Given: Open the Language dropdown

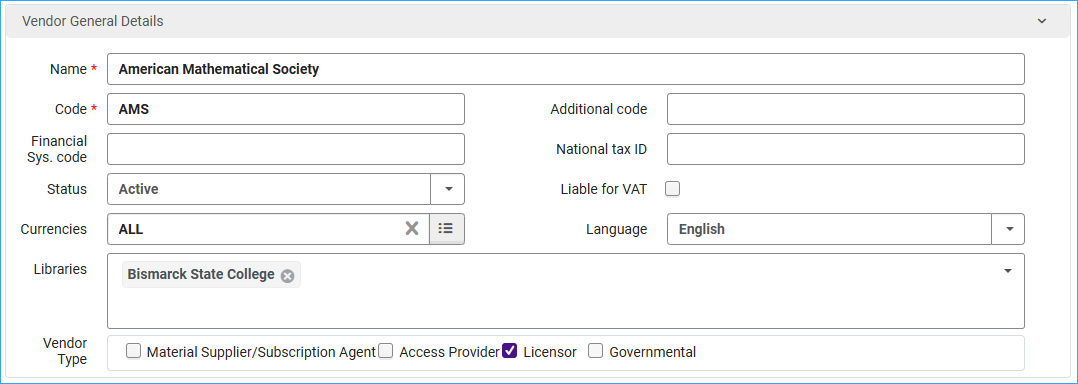Looking at the screenshot, I should pyautogui.click(x=1008, y=229).
